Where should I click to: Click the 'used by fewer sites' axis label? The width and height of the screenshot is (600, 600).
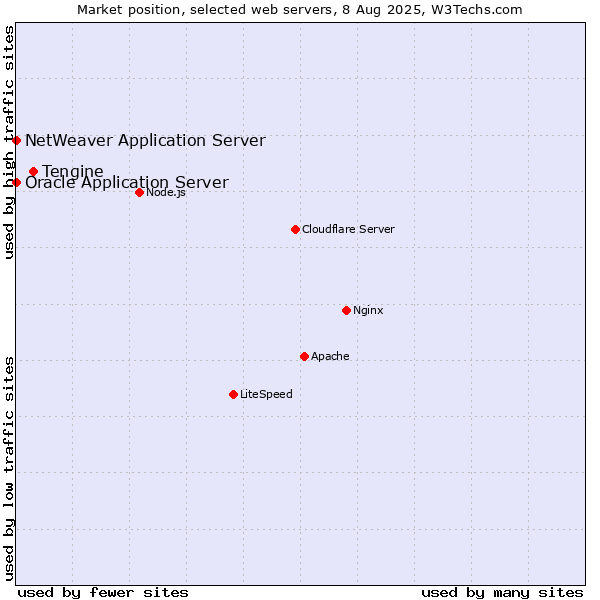[103, 593]
